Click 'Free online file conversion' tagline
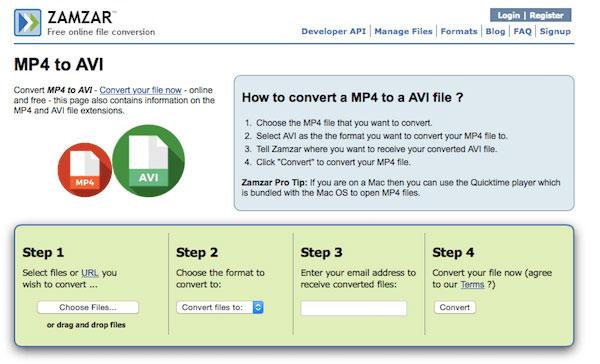The width and height of the screenshot is (600, 364). coord(101,32)
